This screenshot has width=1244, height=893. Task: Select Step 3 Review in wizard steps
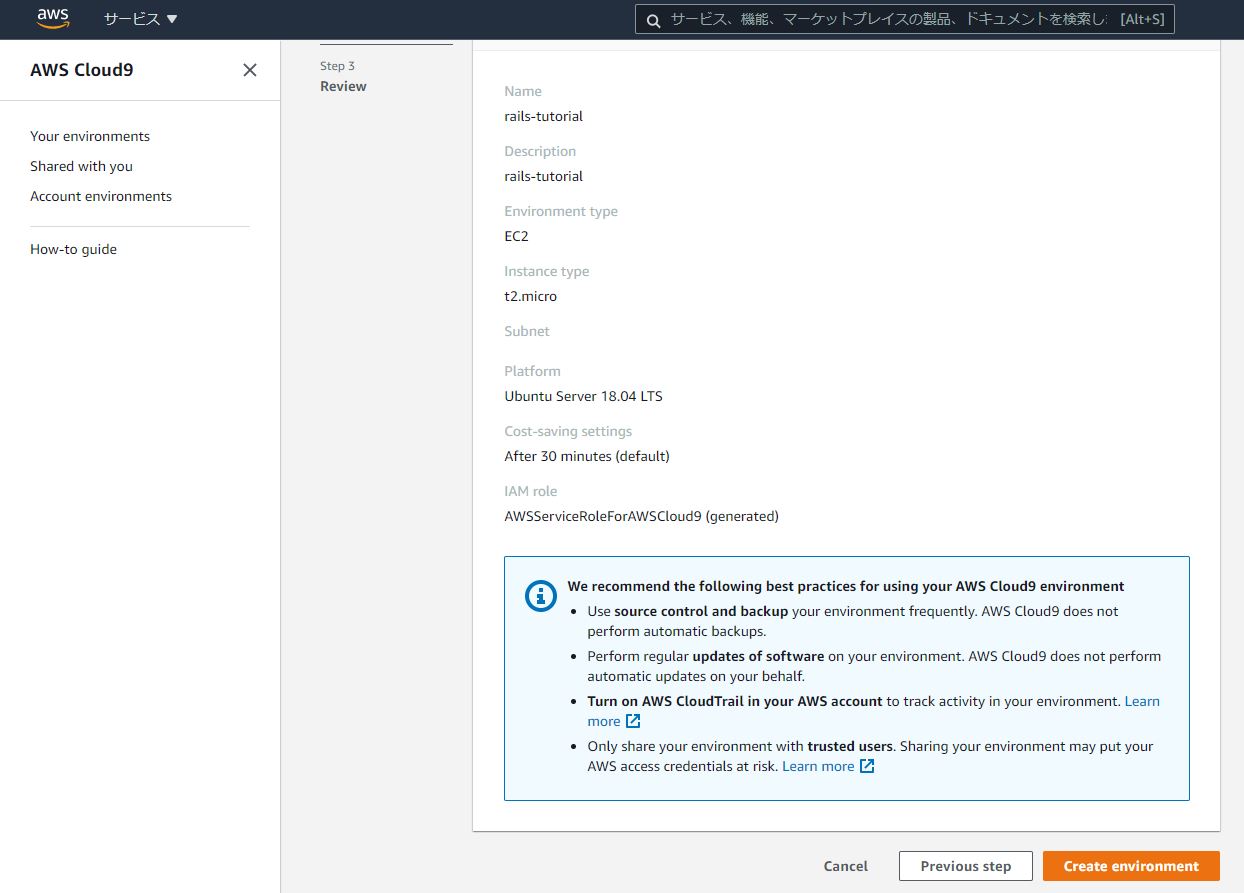click(x=343, y=77)
